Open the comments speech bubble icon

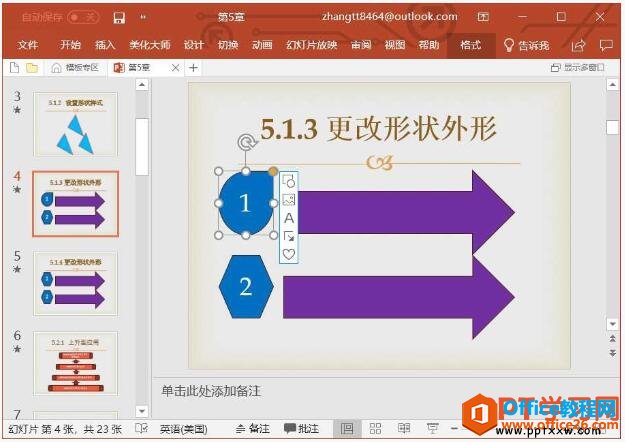tap(606, 45)
